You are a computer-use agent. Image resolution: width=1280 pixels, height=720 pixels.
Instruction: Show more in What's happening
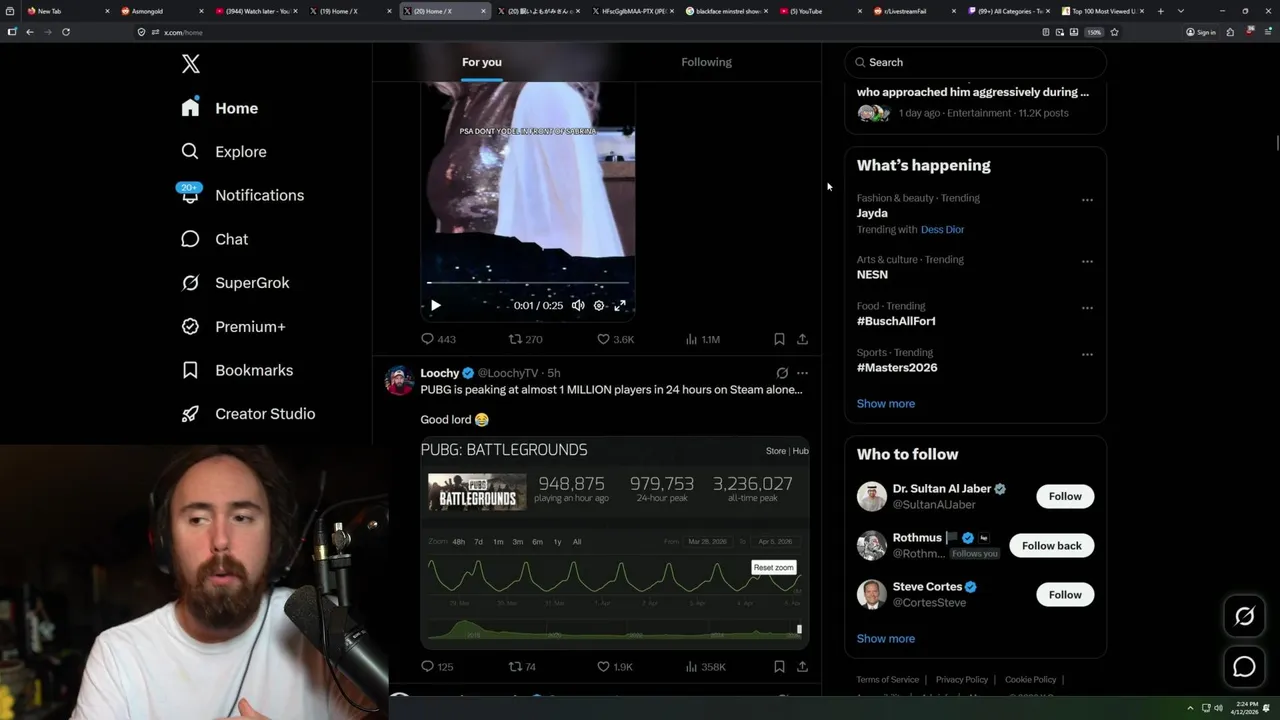886,404
